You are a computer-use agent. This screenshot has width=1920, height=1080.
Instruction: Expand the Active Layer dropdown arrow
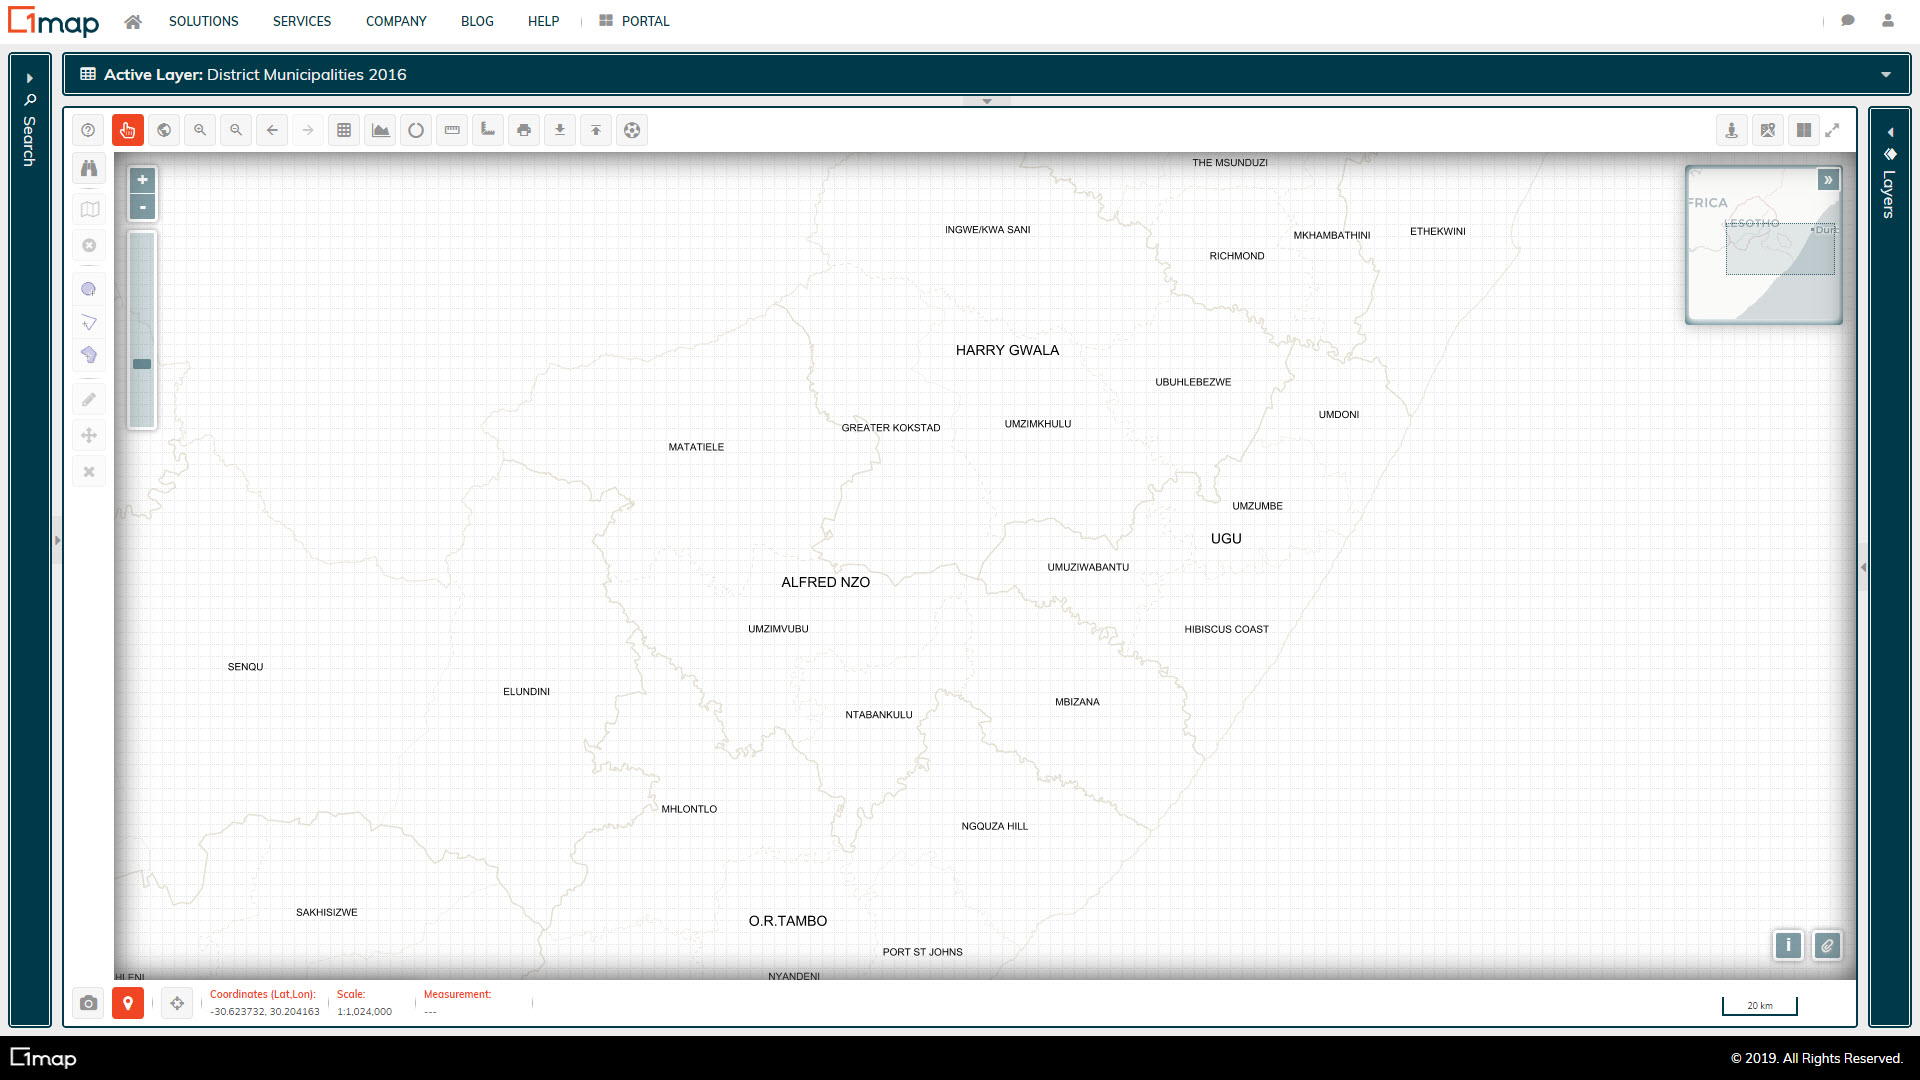[x=1886, y=75]
